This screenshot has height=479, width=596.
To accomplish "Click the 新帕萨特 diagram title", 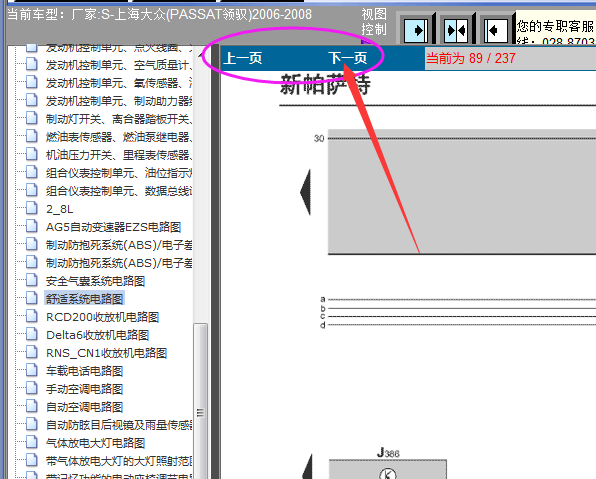I will [325, 84].
